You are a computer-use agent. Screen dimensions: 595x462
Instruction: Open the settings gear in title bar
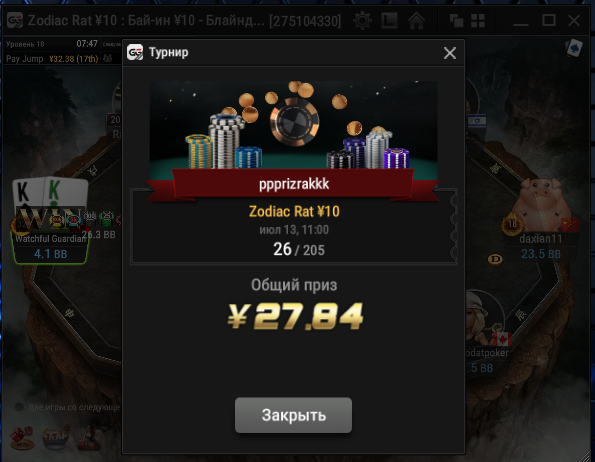362,20
